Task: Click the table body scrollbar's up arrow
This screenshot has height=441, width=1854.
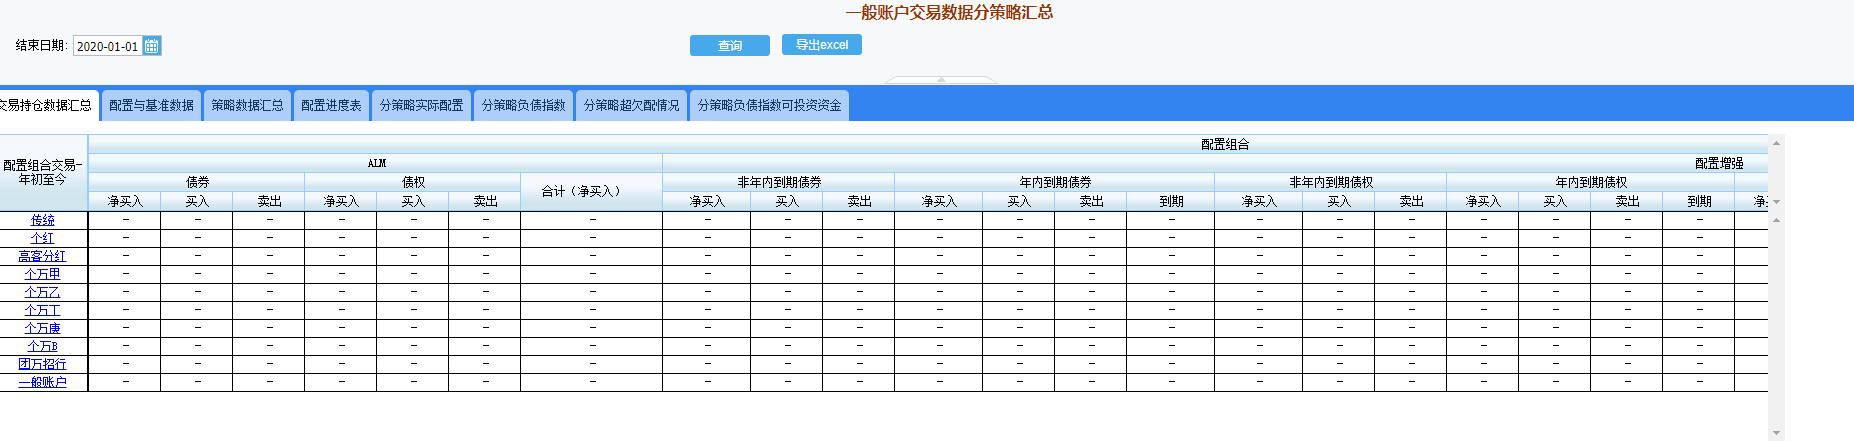Action: coord(1776,219)
